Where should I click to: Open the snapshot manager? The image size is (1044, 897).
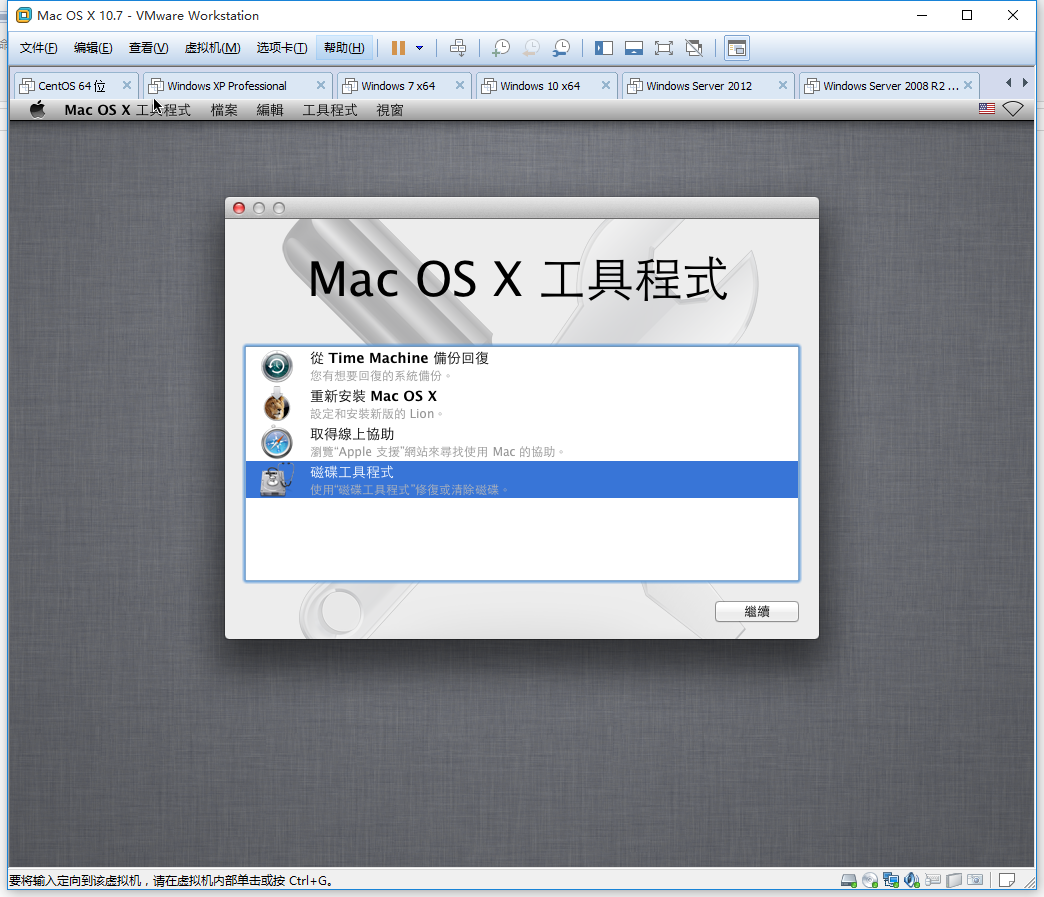point(562,48)
